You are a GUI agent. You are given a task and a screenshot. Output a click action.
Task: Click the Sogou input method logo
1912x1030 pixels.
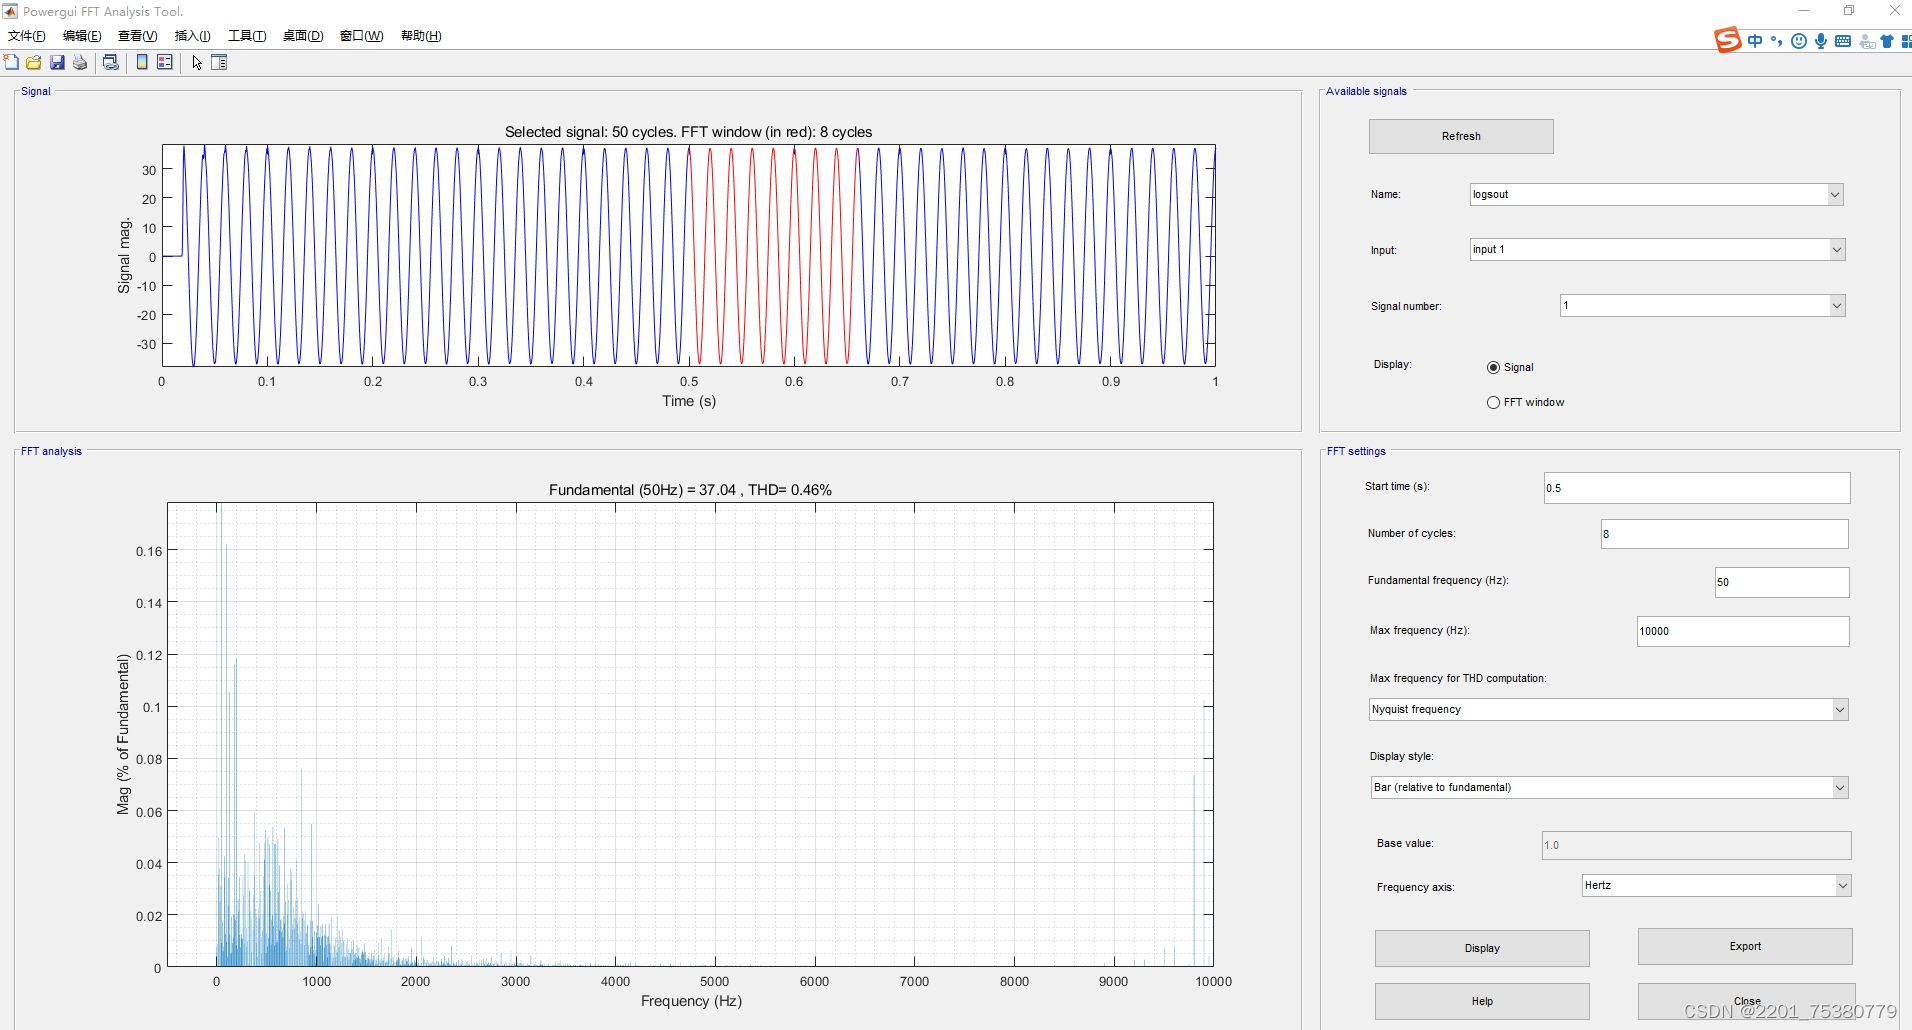(1727, 40)
